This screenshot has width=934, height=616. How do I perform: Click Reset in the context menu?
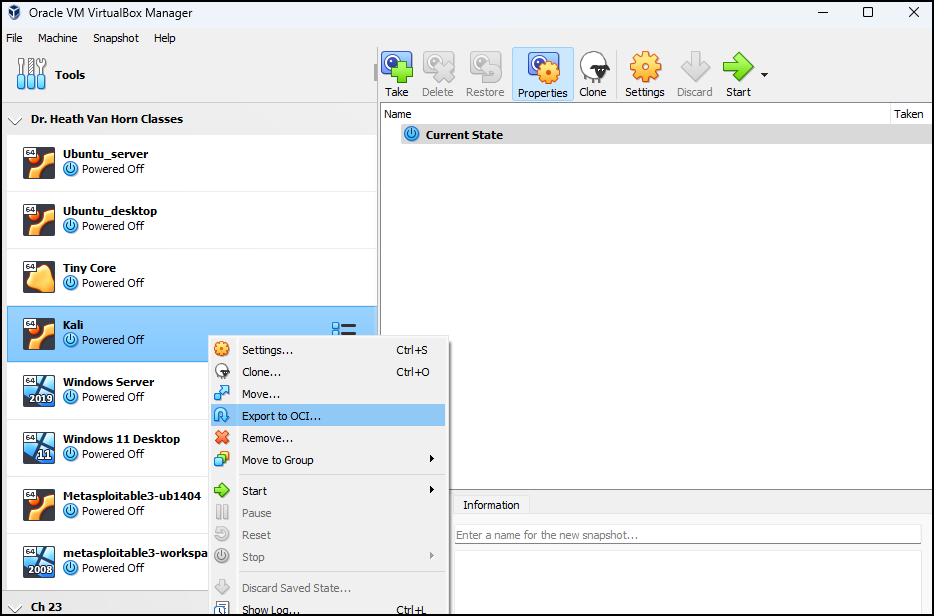click(x=328, y=535)
